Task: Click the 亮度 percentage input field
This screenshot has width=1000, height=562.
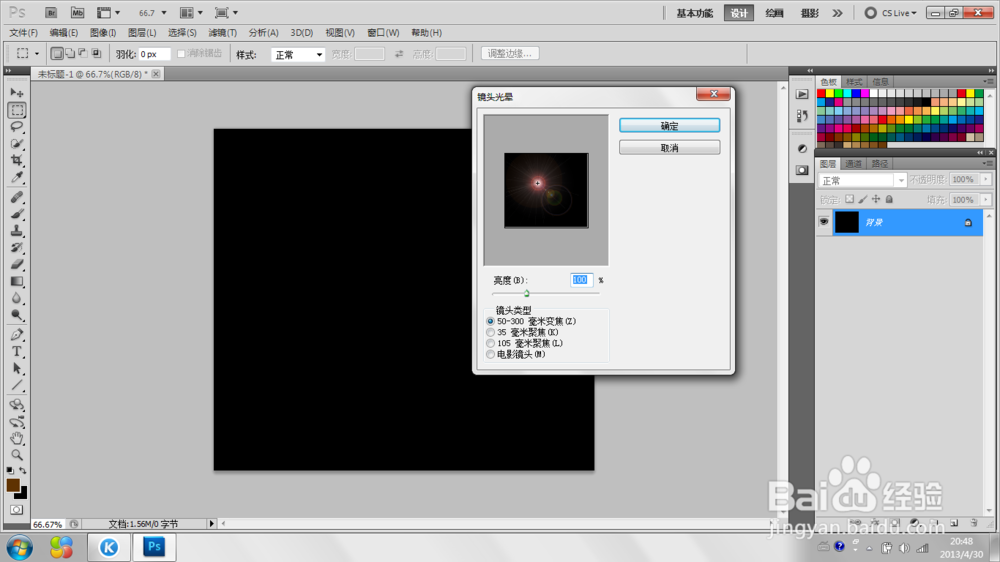Action: coord(581,280)
